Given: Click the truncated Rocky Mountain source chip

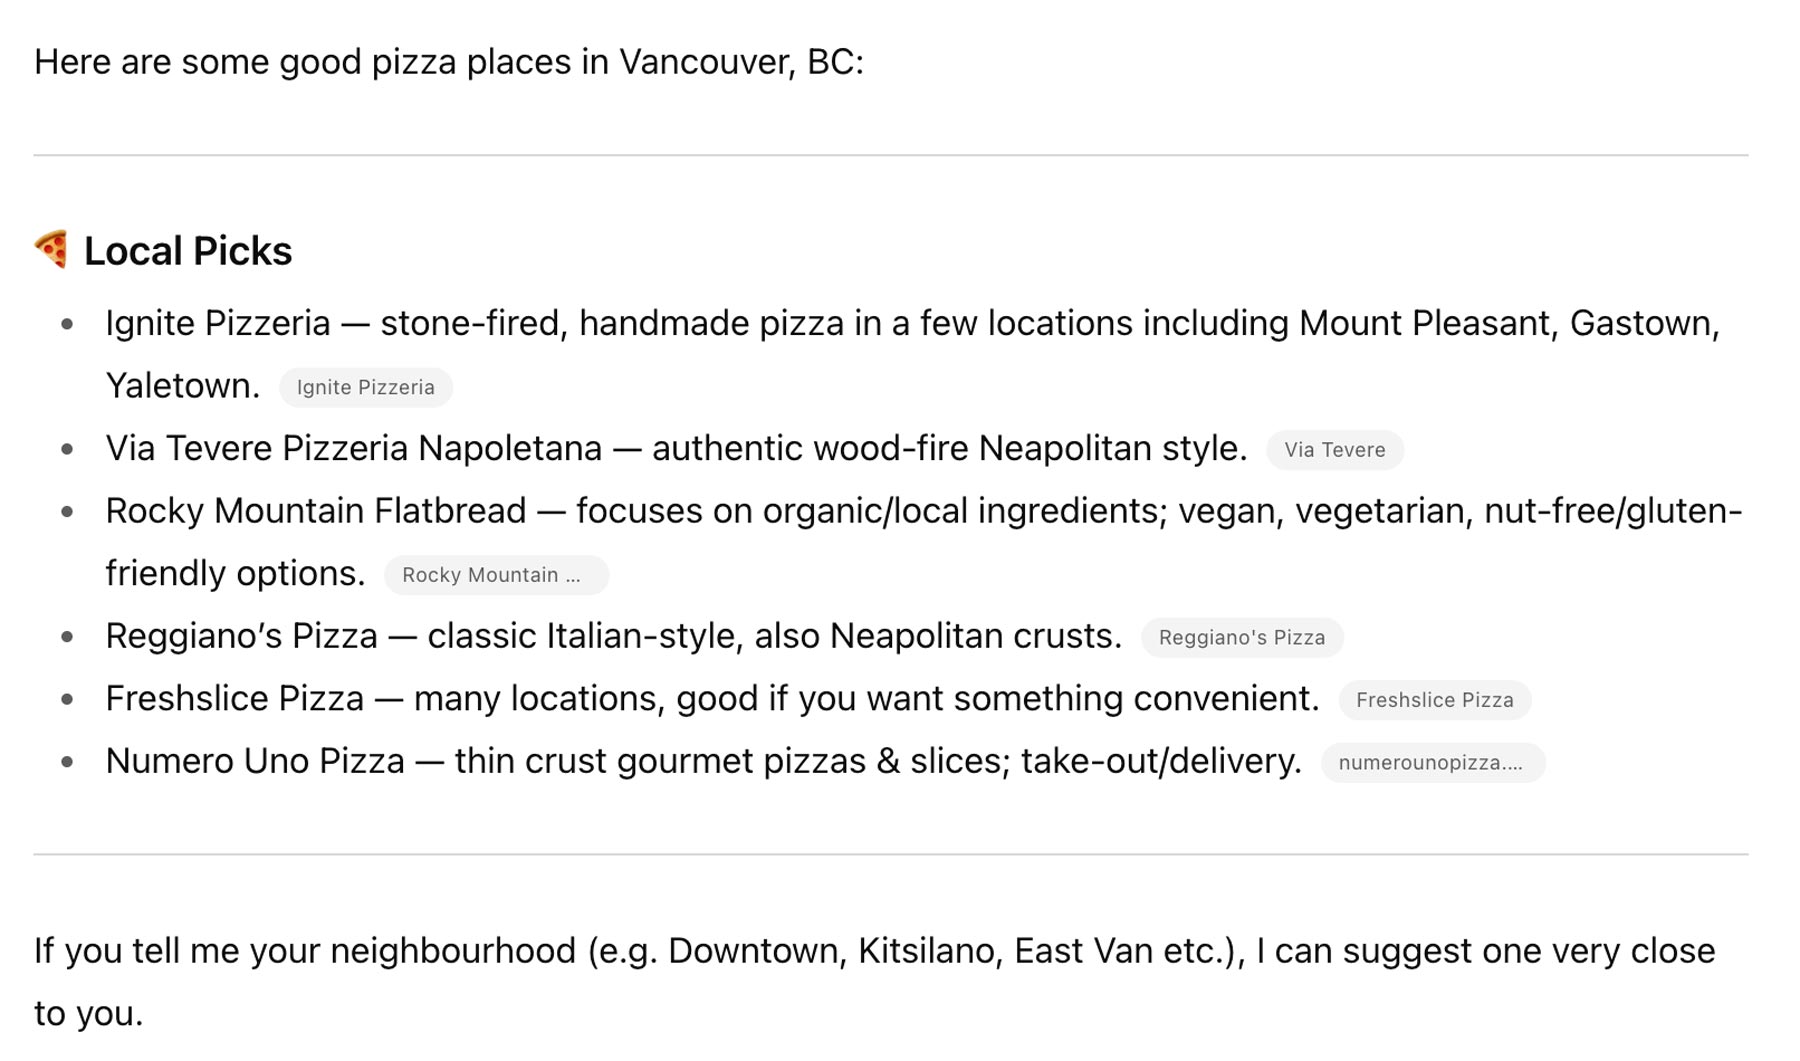Looking at the screenshot, I should [495, 575].
